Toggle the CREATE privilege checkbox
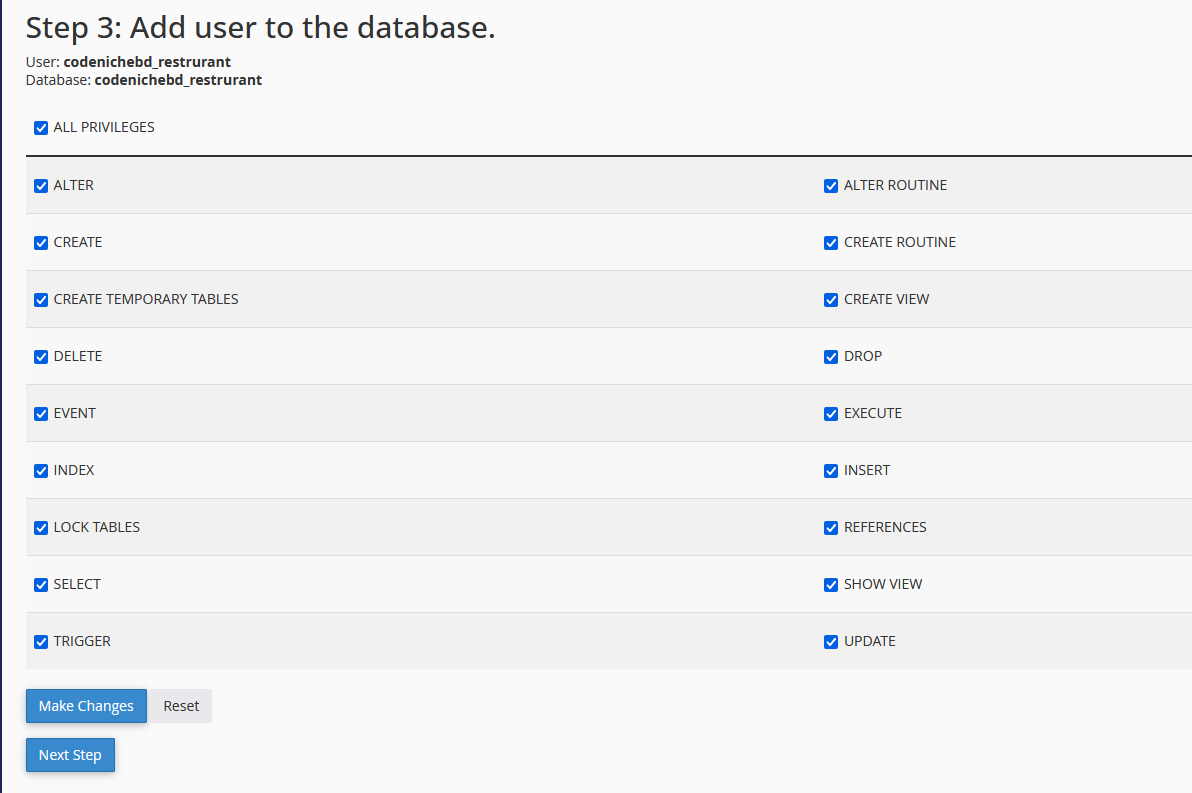This screenshot has width=1192, height=793. [x=41, y=243]
